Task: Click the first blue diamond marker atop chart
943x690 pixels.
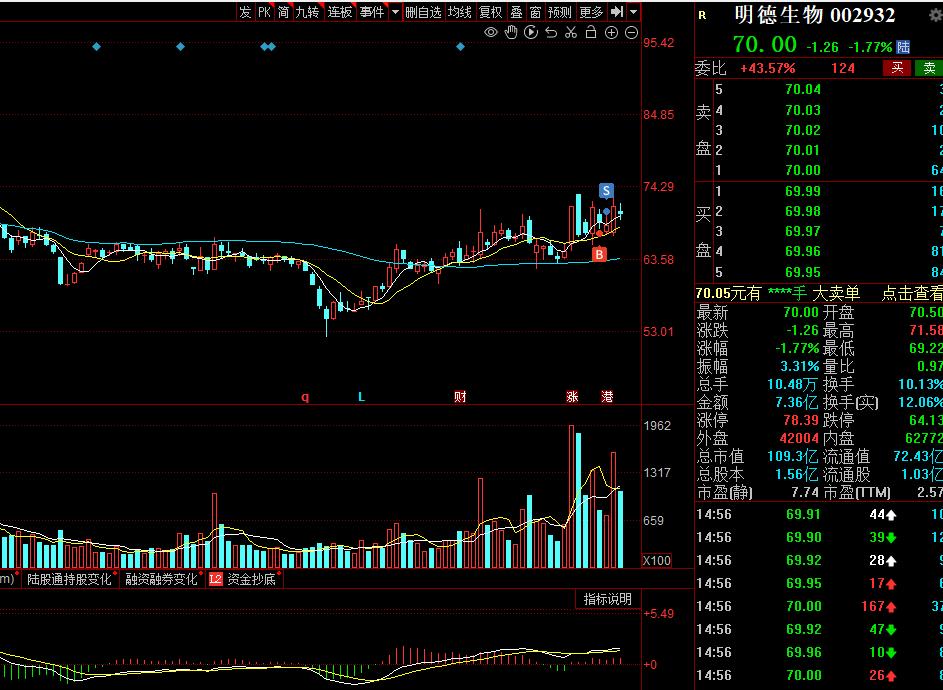Action: (x=97, y=46)
